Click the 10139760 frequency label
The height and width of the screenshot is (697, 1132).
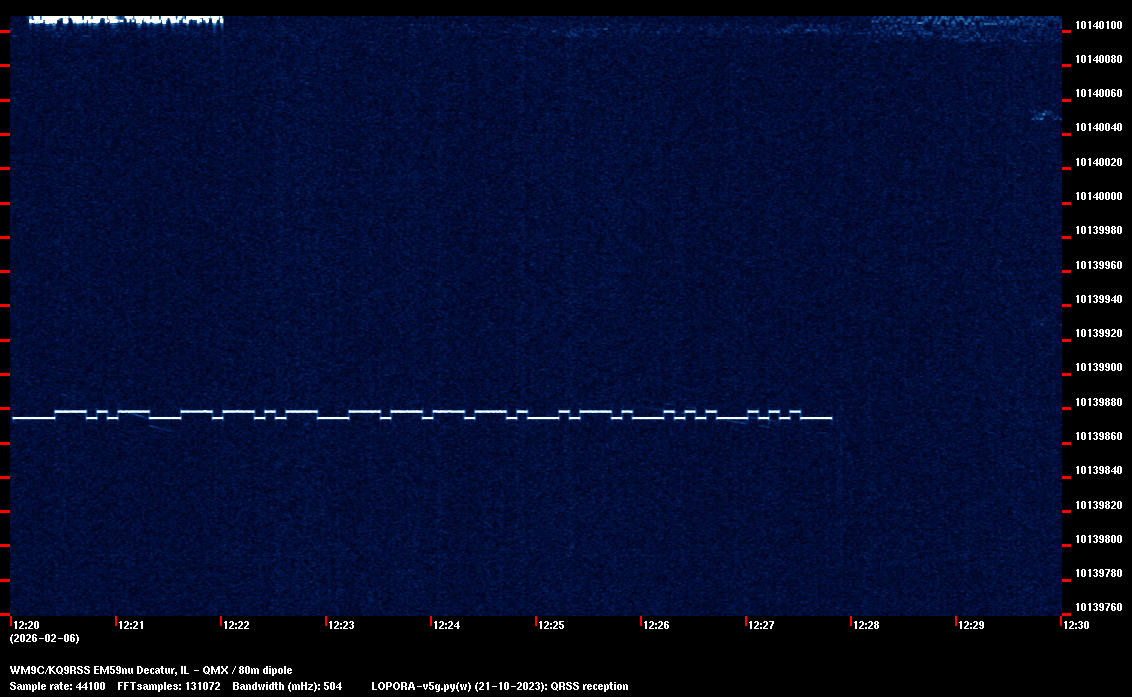pyautogui.click(x=1097, y=607)
